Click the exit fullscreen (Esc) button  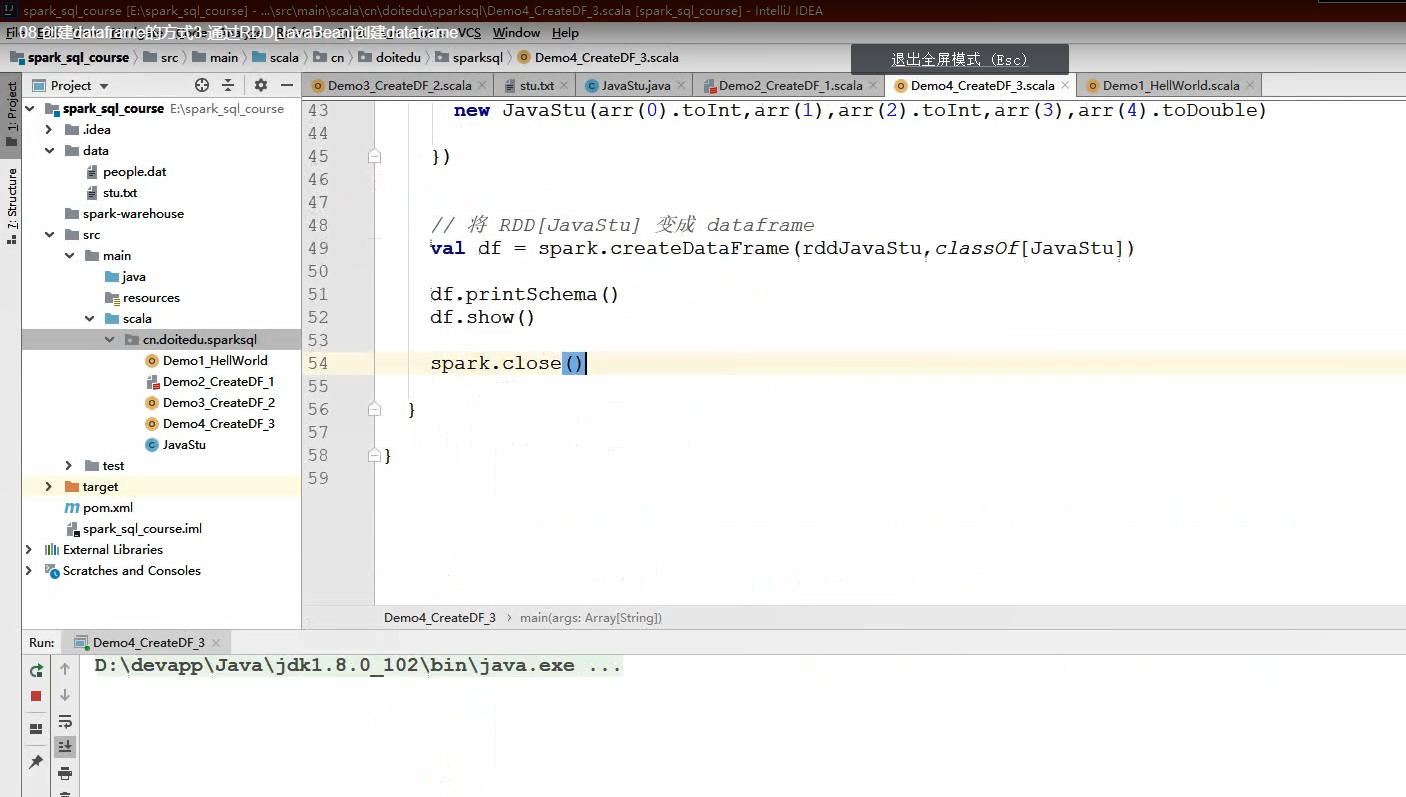[960, 59]
